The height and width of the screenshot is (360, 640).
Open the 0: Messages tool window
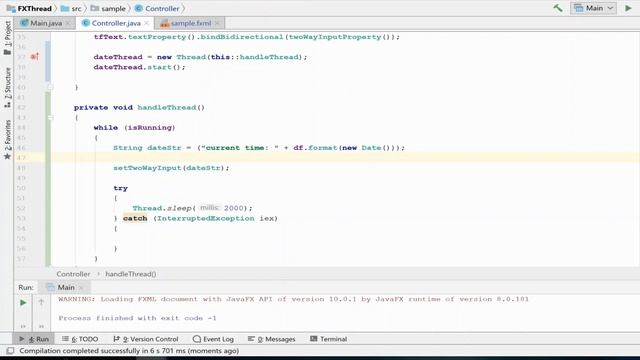(271, 339)
